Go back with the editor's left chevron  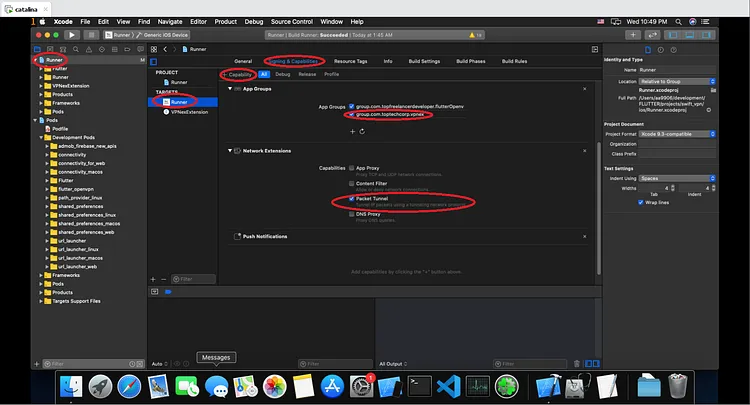point(165,49)
